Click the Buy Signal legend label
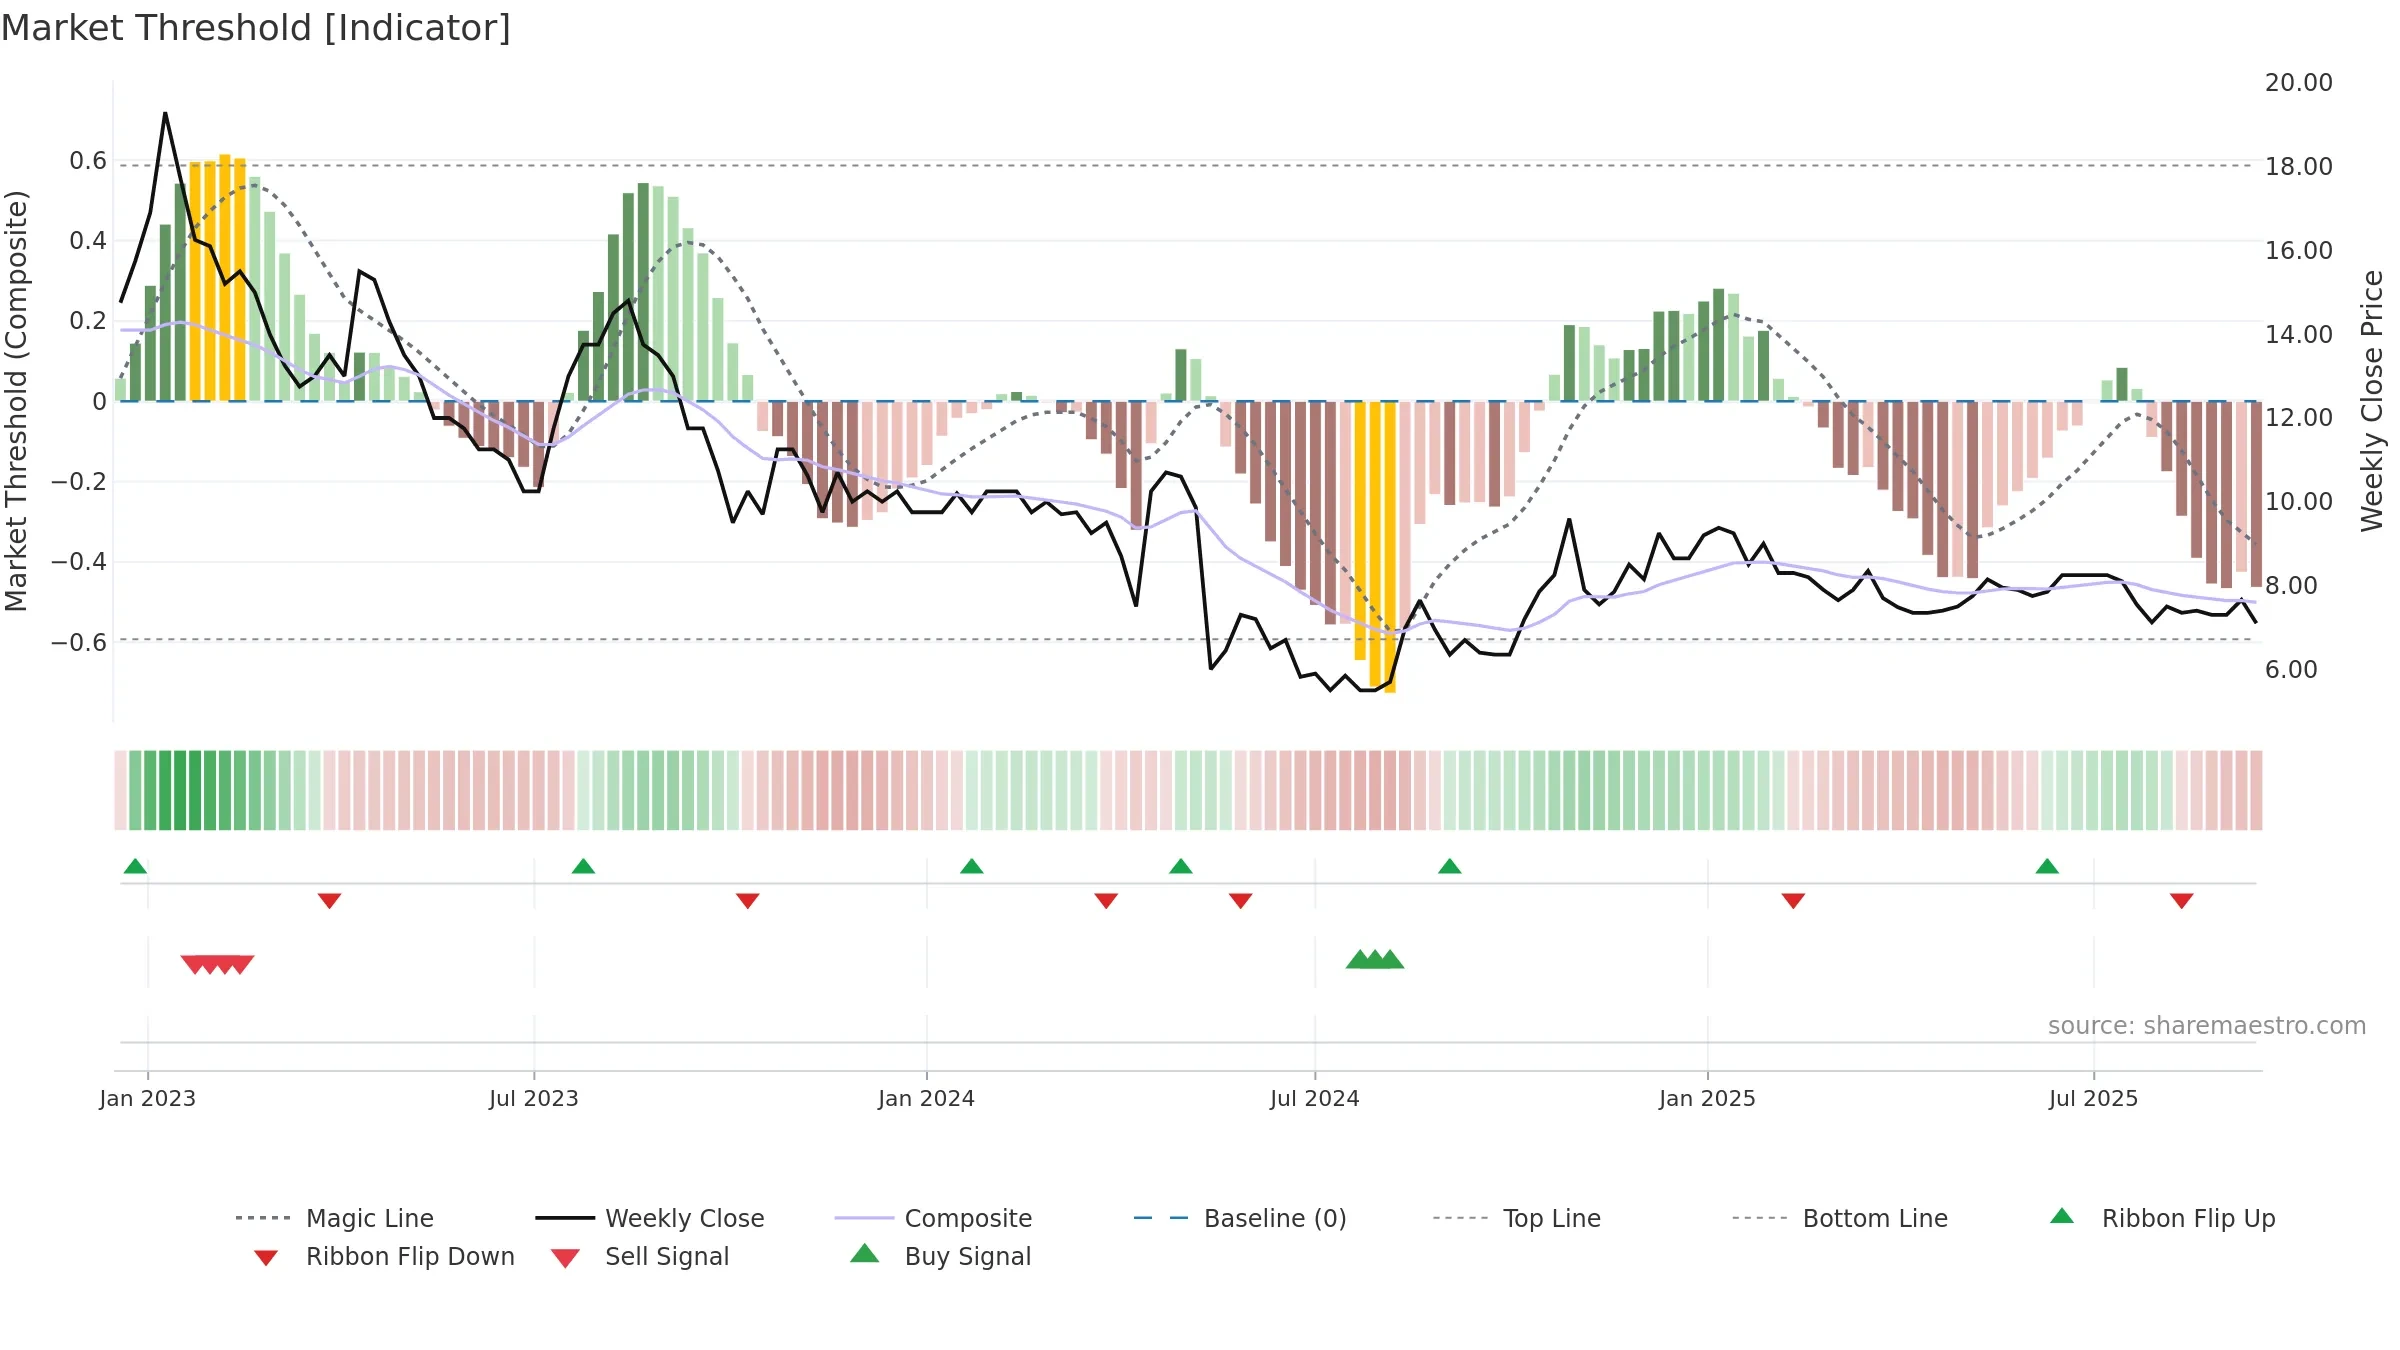2400x1350 pixels. point(968,1256)
